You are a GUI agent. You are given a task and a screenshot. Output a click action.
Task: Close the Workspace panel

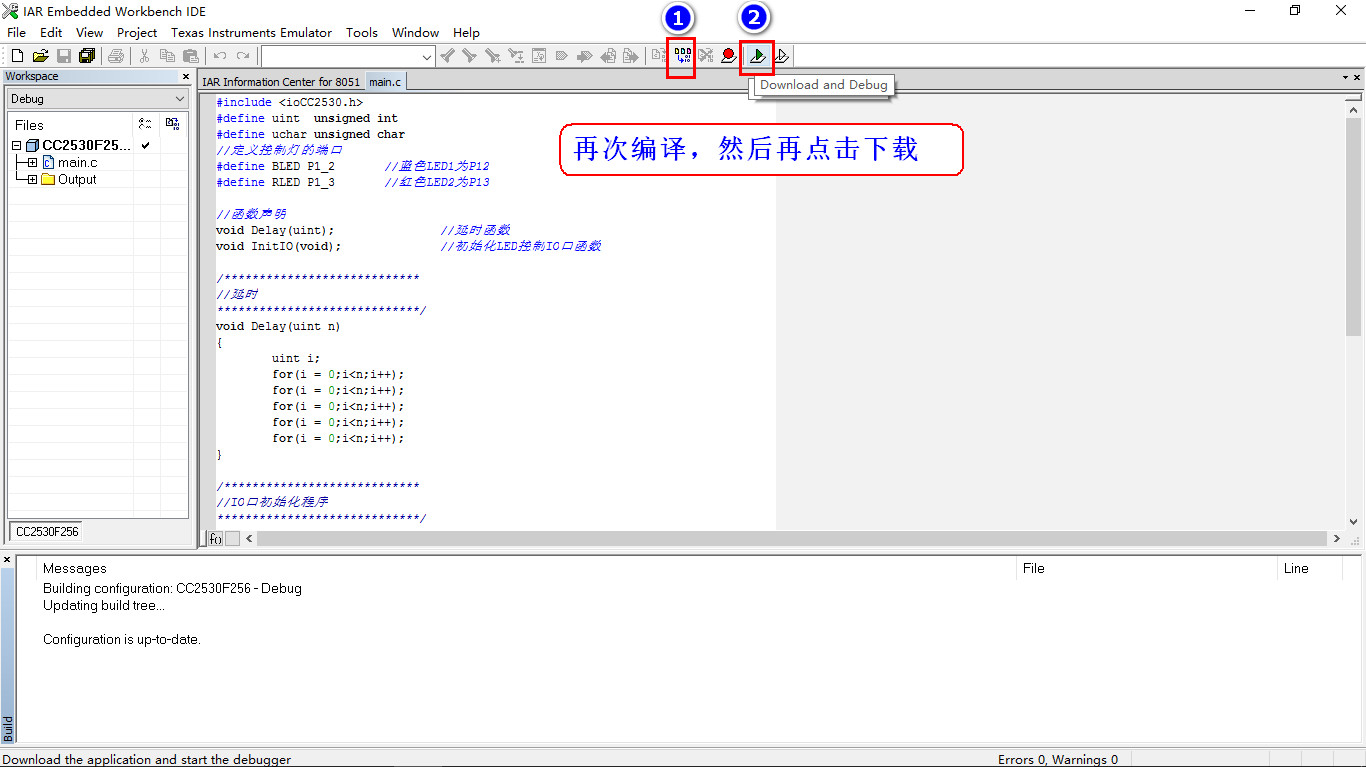point(185,76)
